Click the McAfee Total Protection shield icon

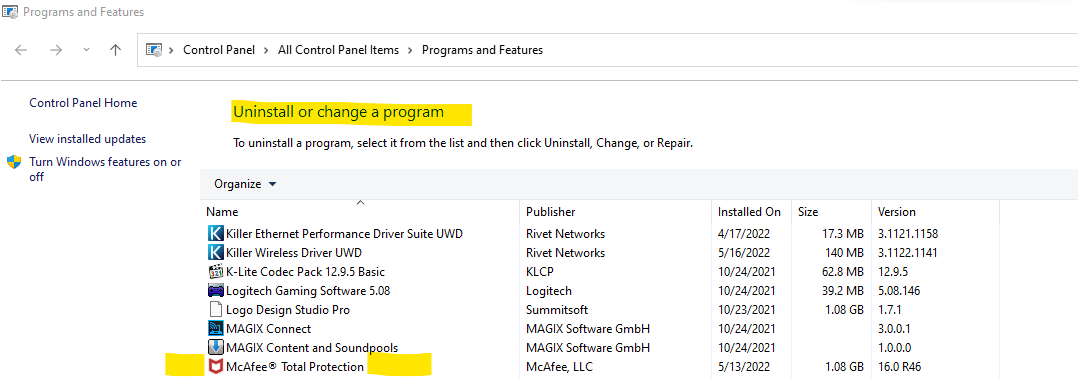click(x=215, y=367)
